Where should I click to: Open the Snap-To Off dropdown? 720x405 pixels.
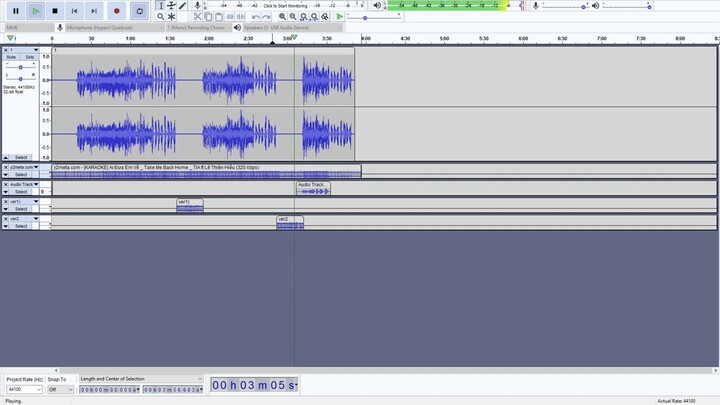[x=60, y=389]
